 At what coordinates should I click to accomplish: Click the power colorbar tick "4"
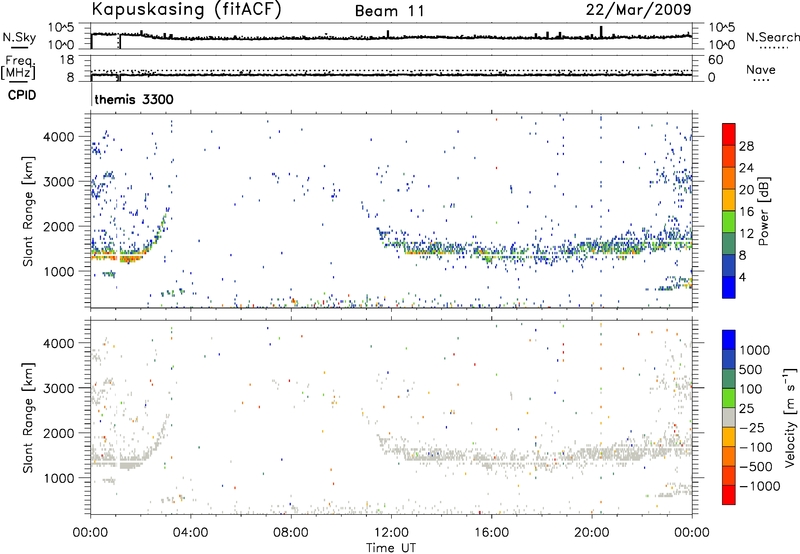(x=742, y=277)
